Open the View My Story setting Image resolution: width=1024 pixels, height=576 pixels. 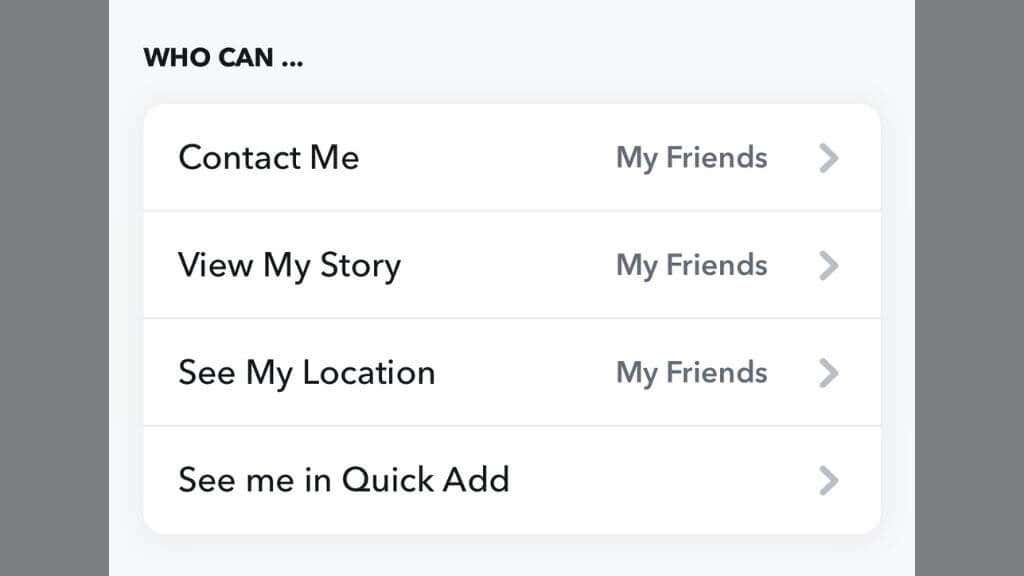[512, 265]
